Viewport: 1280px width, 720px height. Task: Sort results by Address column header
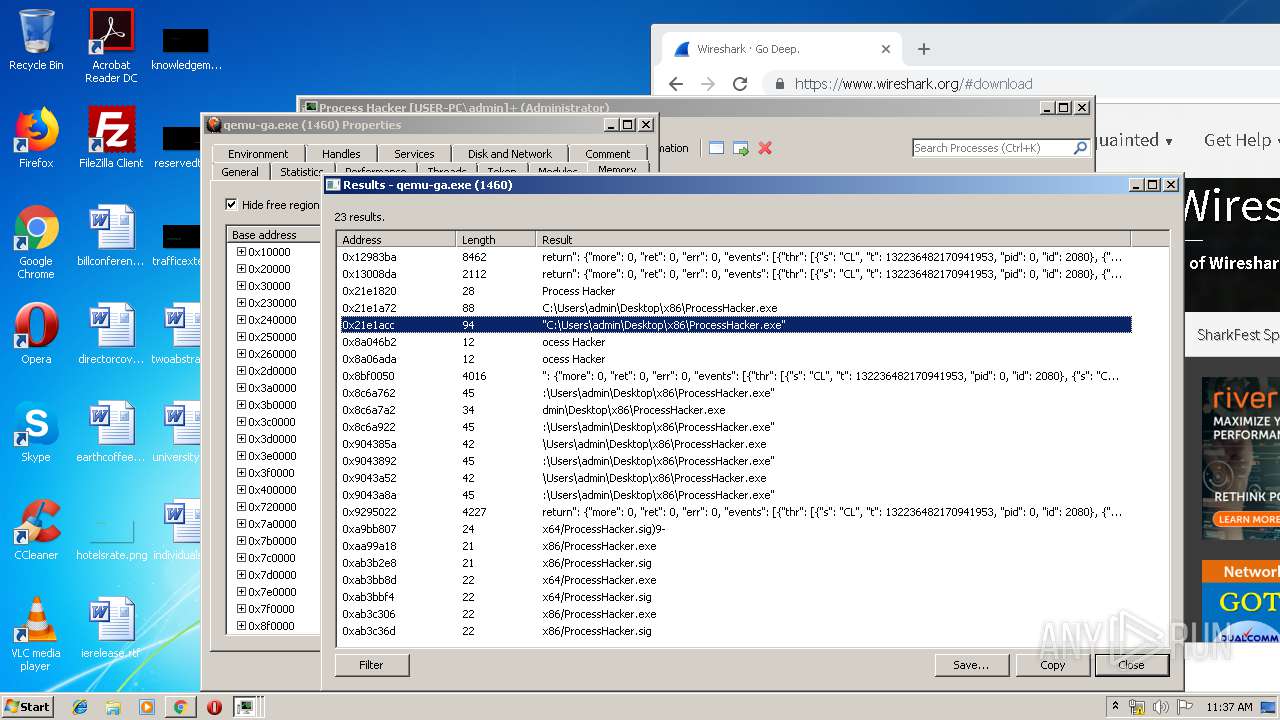coord(395,239)
